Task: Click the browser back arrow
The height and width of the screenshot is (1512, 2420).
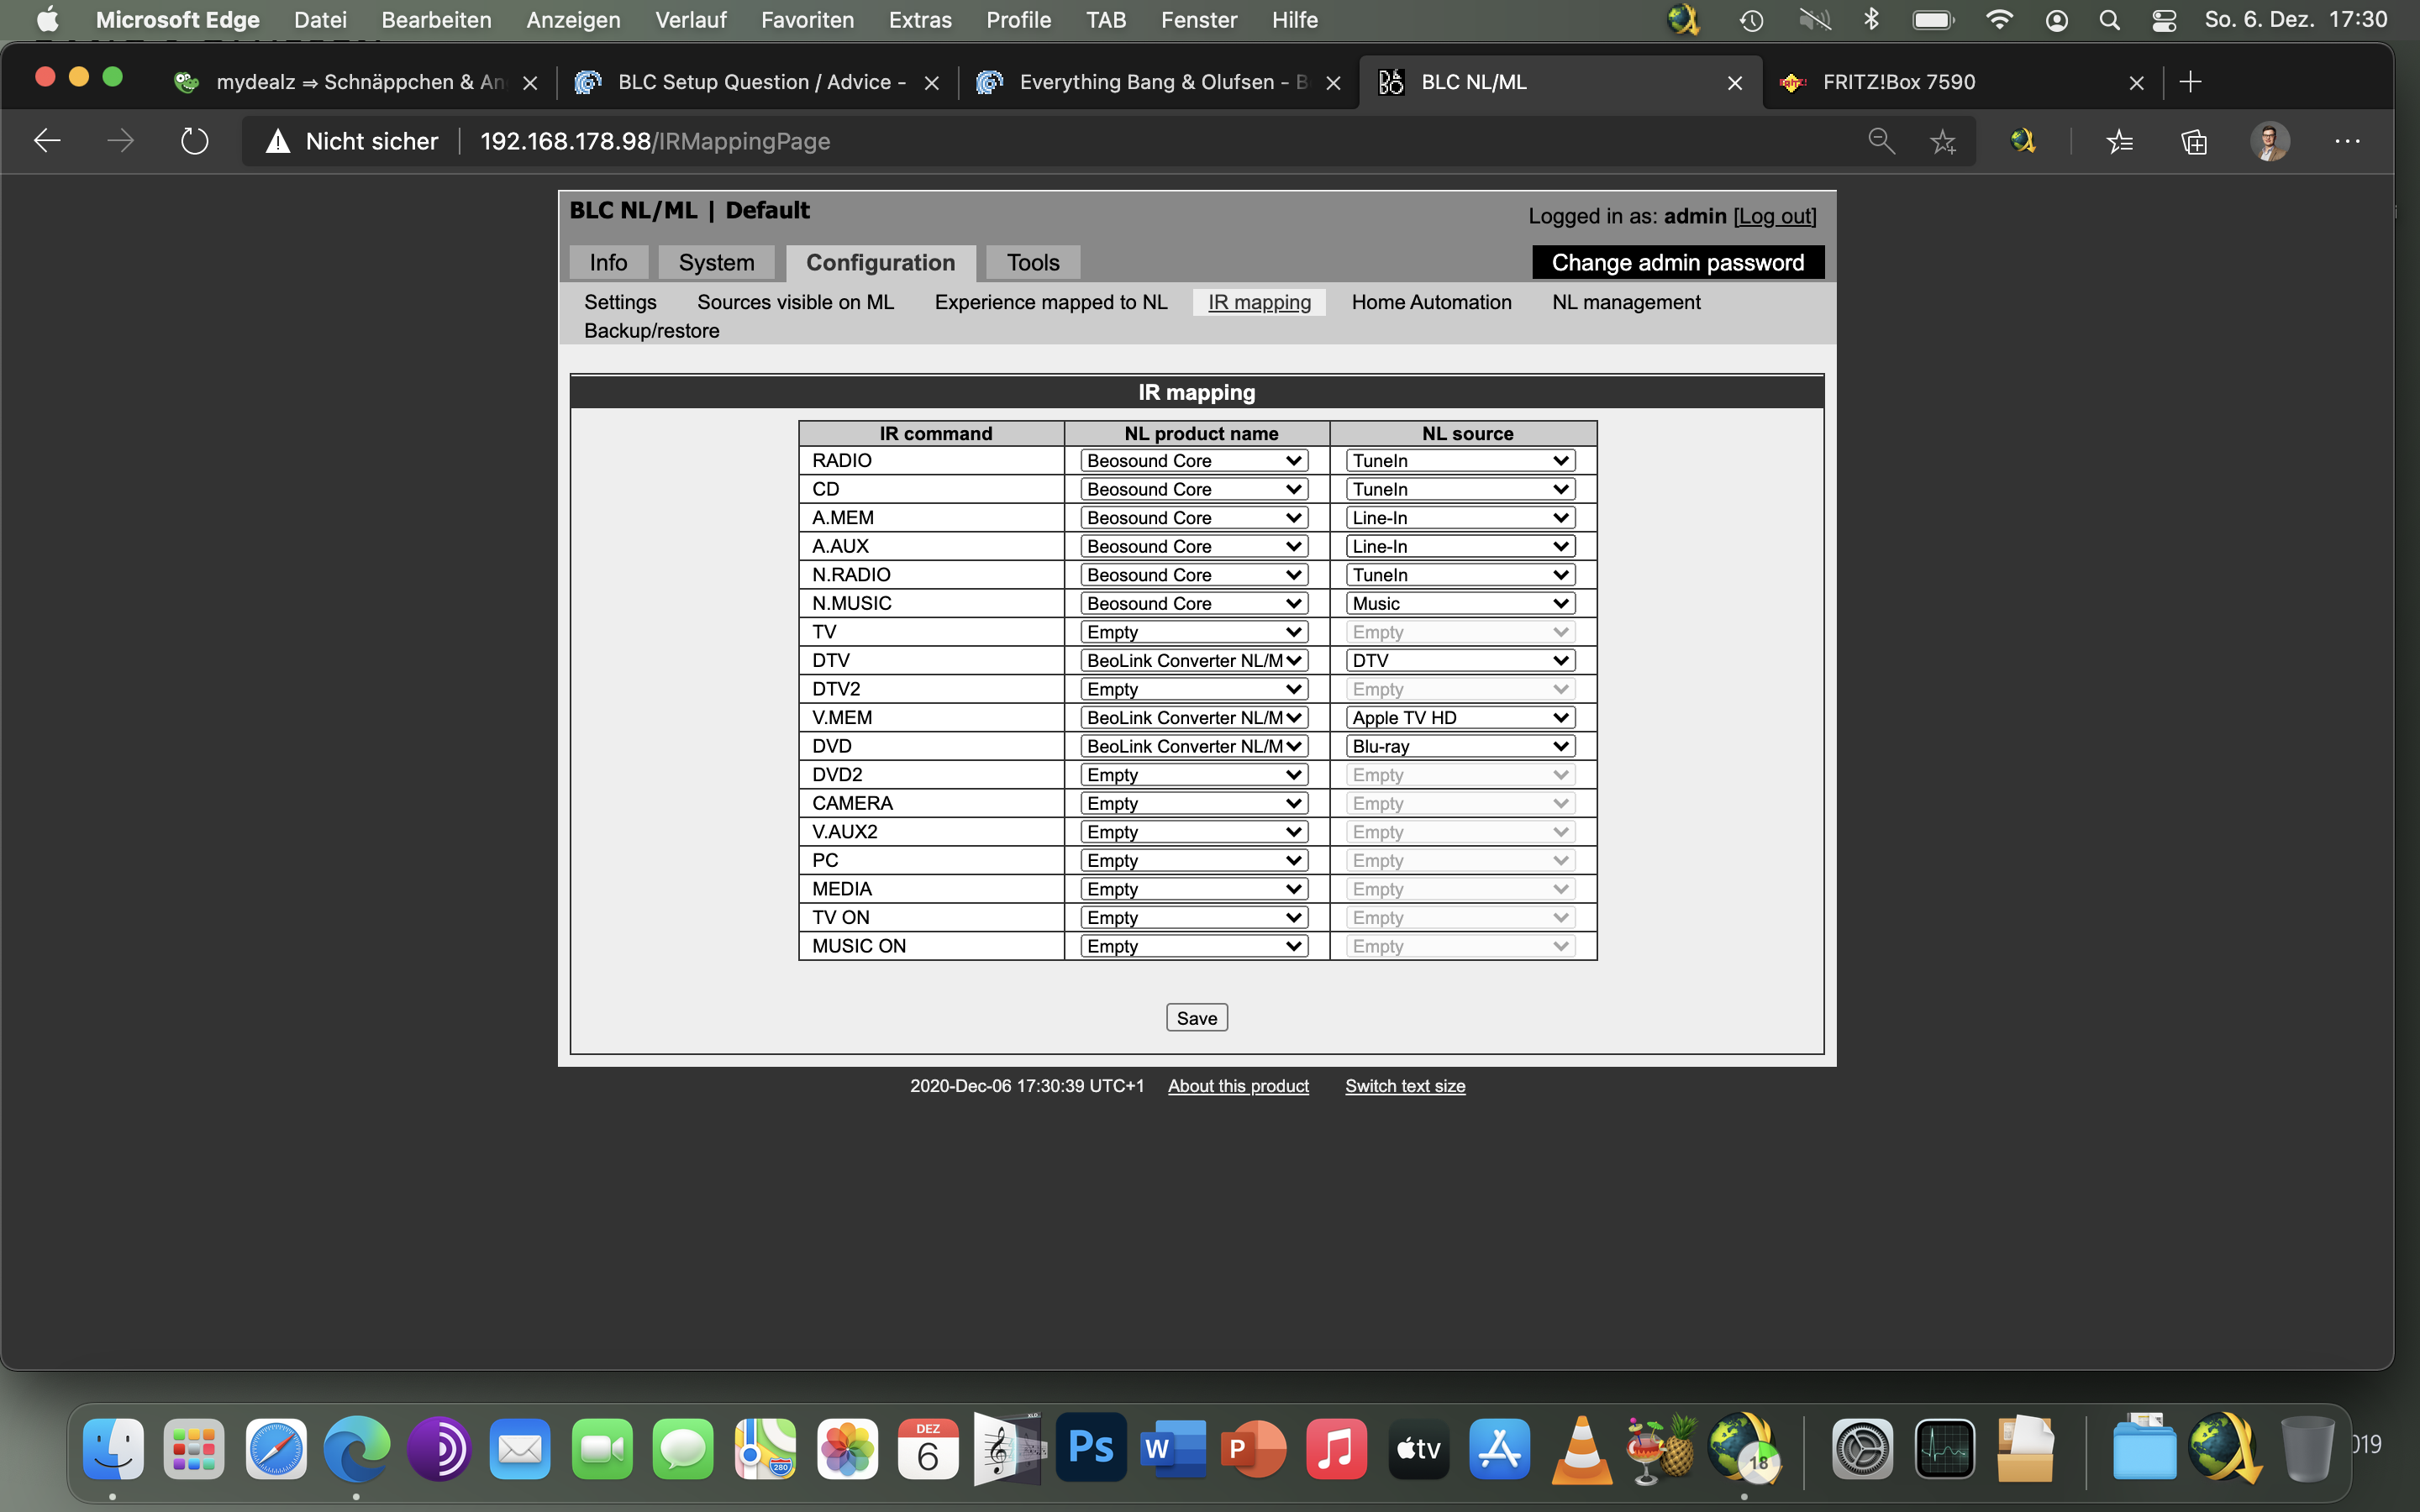Action: pos(47,141)
